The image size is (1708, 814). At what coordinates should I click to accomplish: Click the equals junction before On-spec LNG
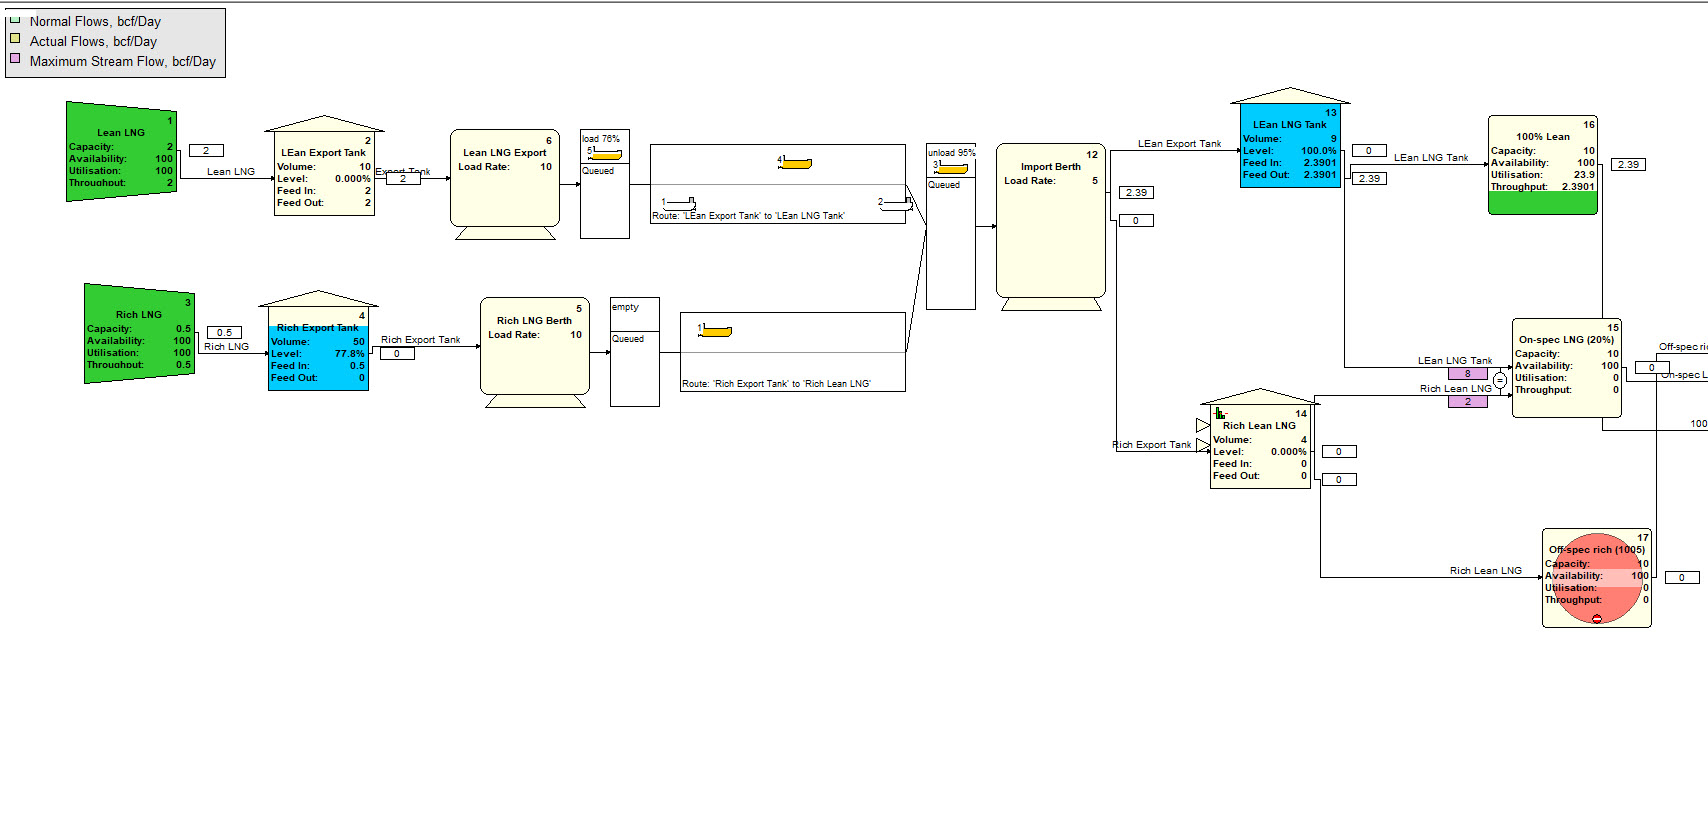[x=1499, y=380]
